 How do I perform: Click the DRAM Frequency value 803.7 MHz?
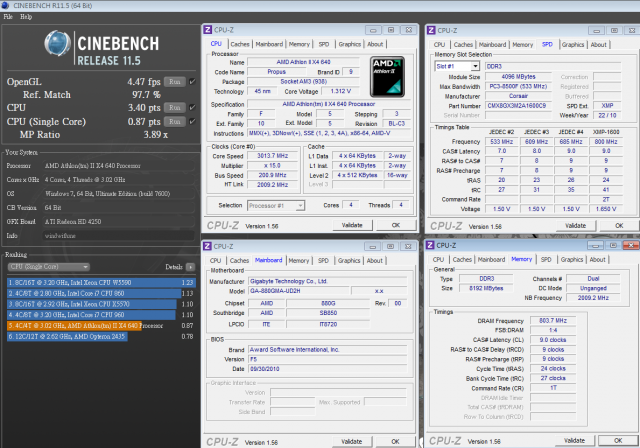[x=553, y=321]
